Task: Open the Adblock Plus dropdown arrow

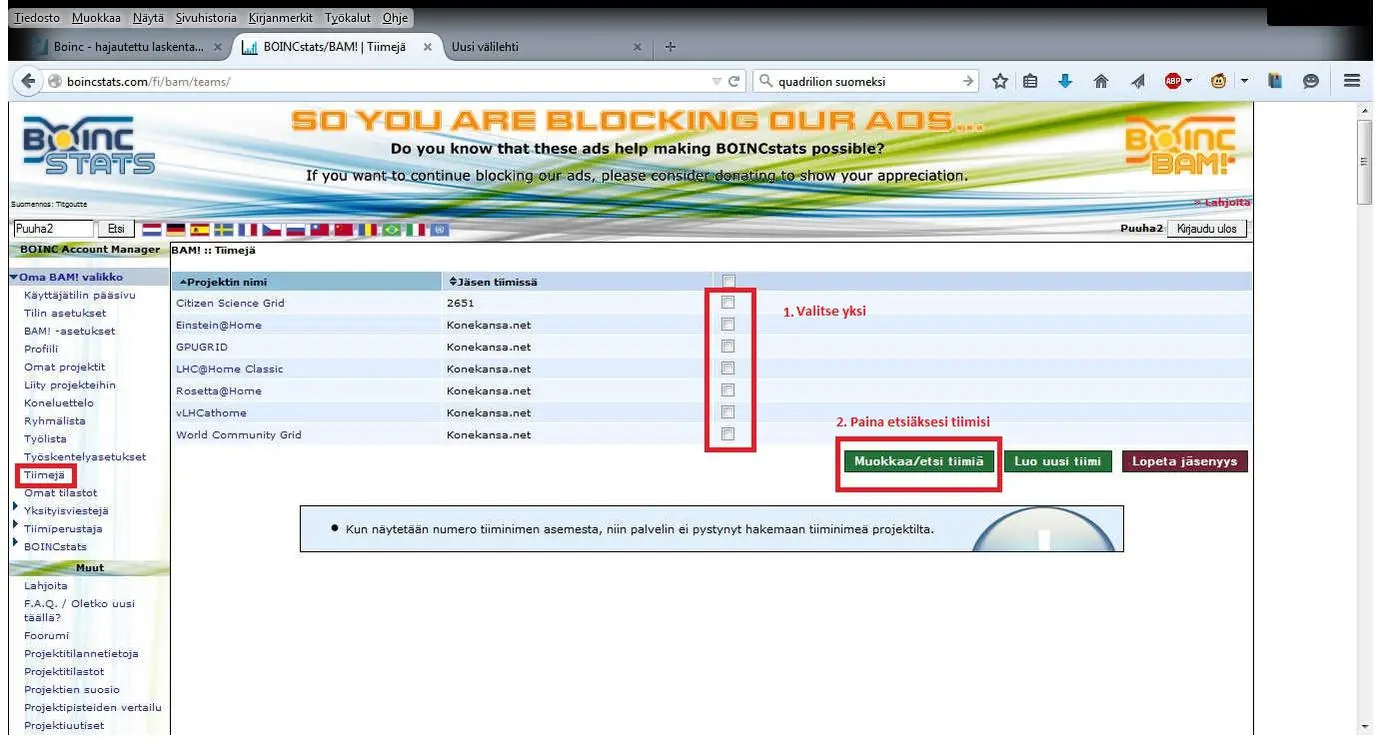Action: (x=1187, y=81)
